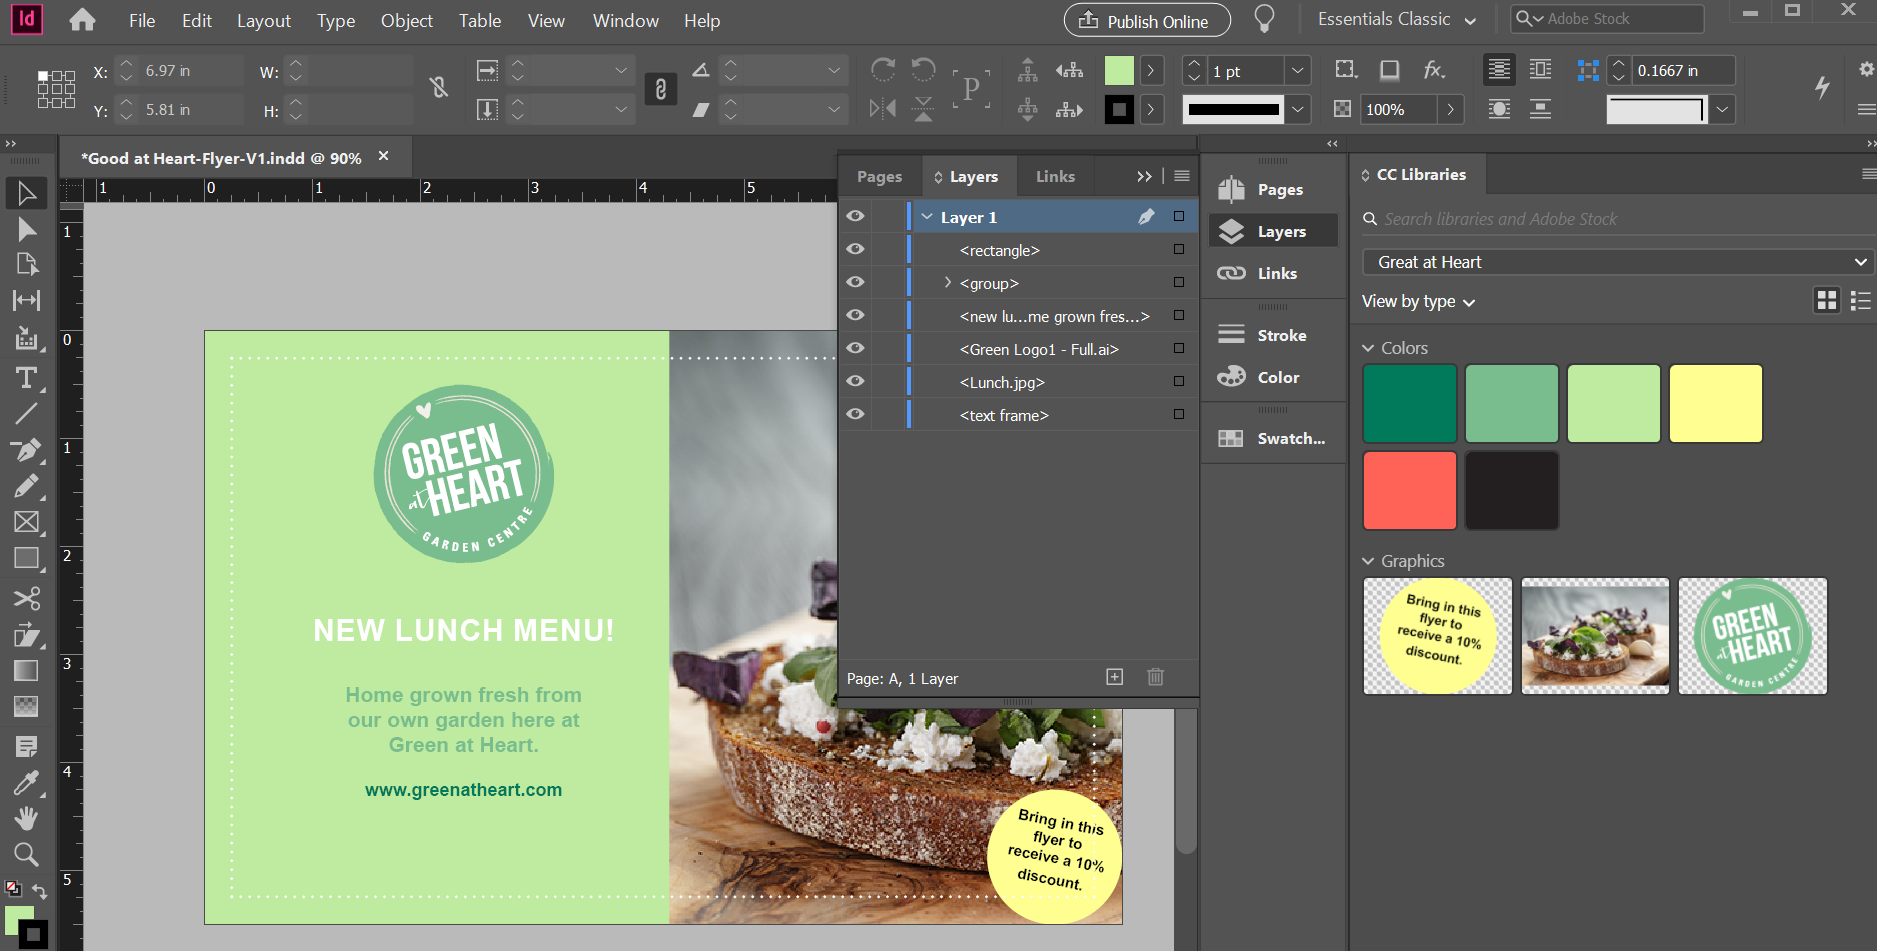Hide the <text frame> layer
The image size is (1877, 951).
856,414
